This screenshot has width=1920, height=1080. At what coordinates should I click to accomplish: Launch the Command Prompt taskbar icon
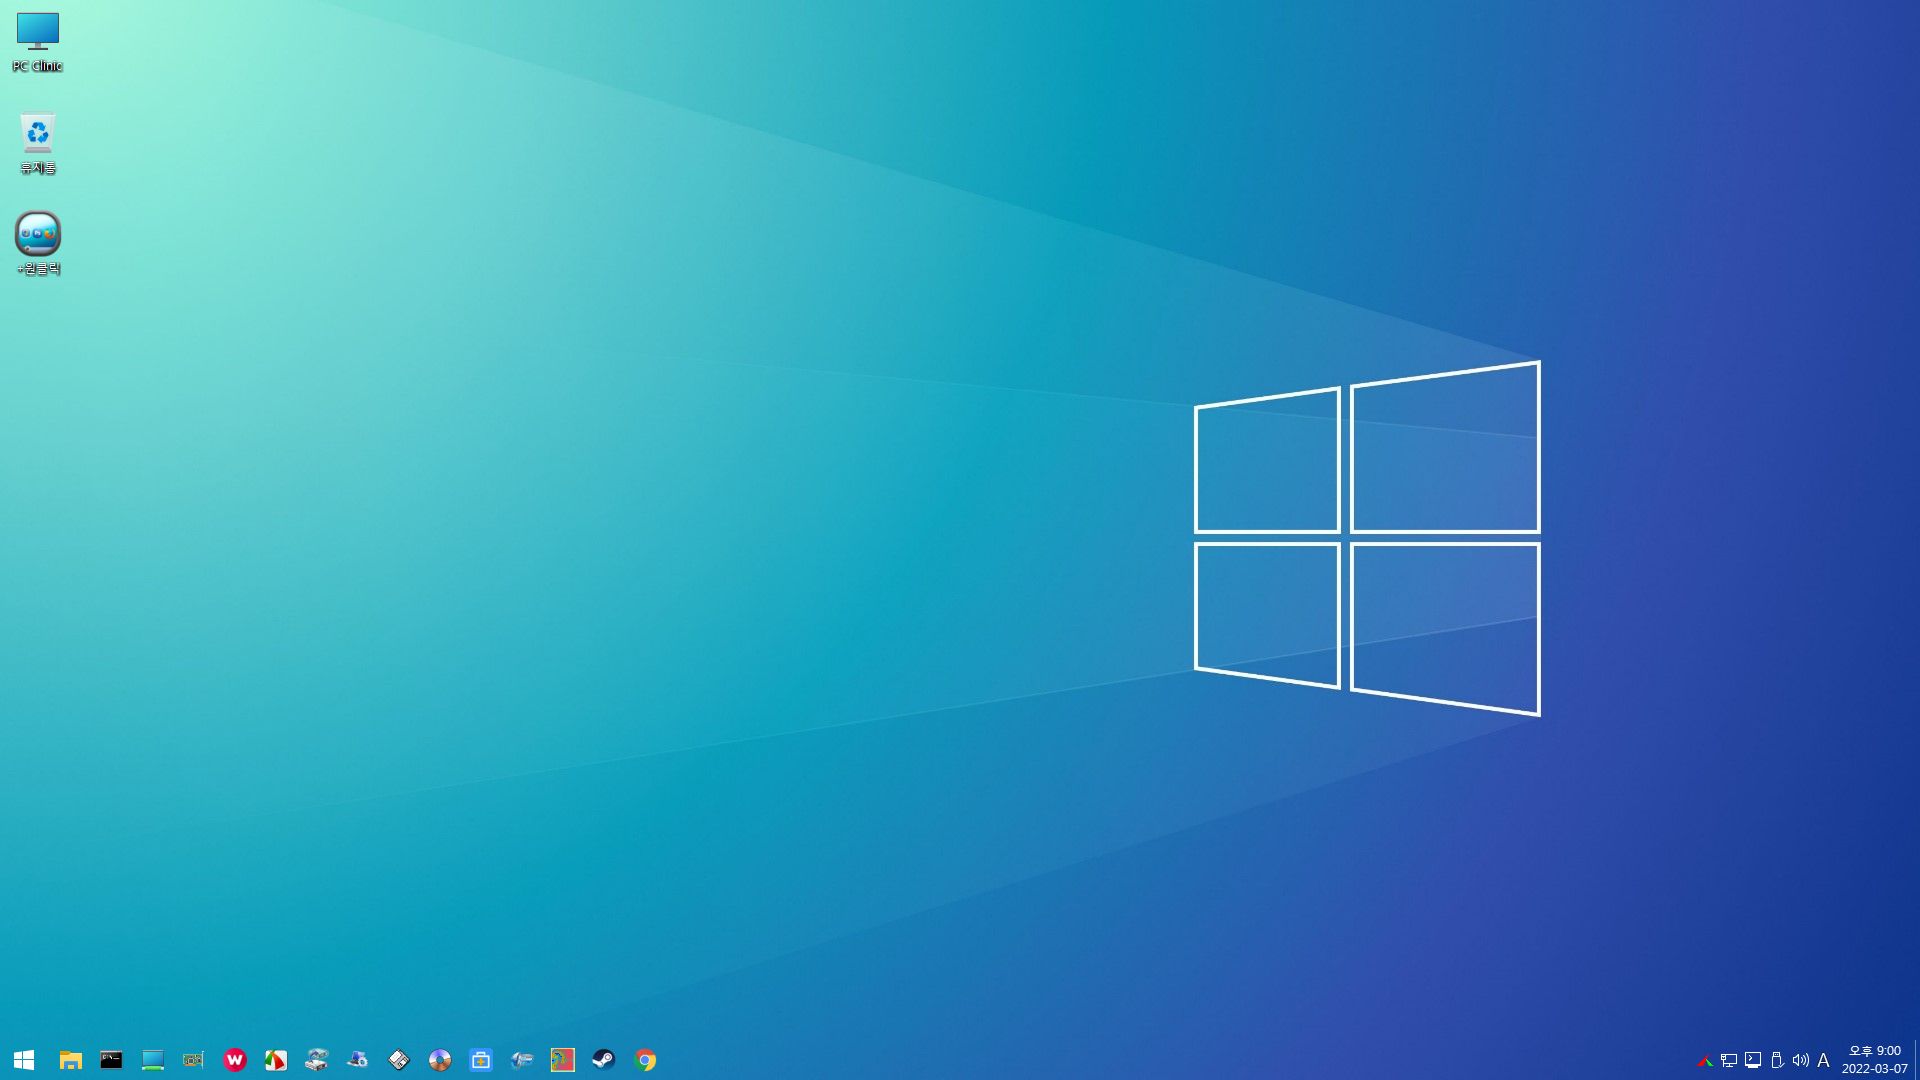tap(111, 1060)
